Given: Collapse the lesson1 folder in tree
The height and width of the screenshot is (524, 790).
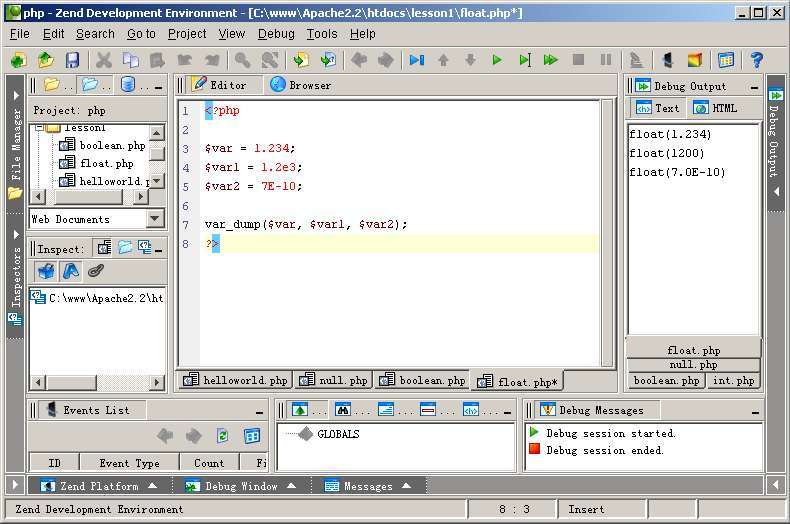Looking at the screenshot, I should click(38, 127).
